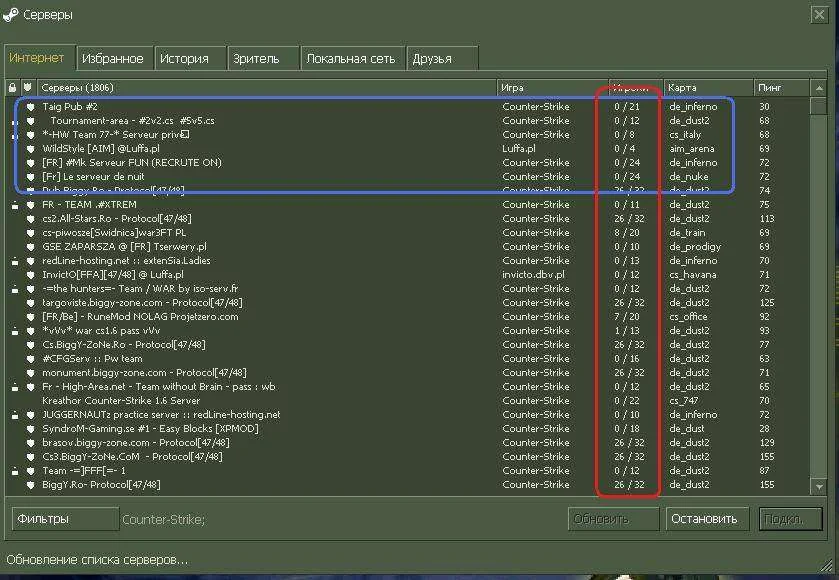Click the Luffa.pl game cell
The image size is (839, 580).
(518, 149)
